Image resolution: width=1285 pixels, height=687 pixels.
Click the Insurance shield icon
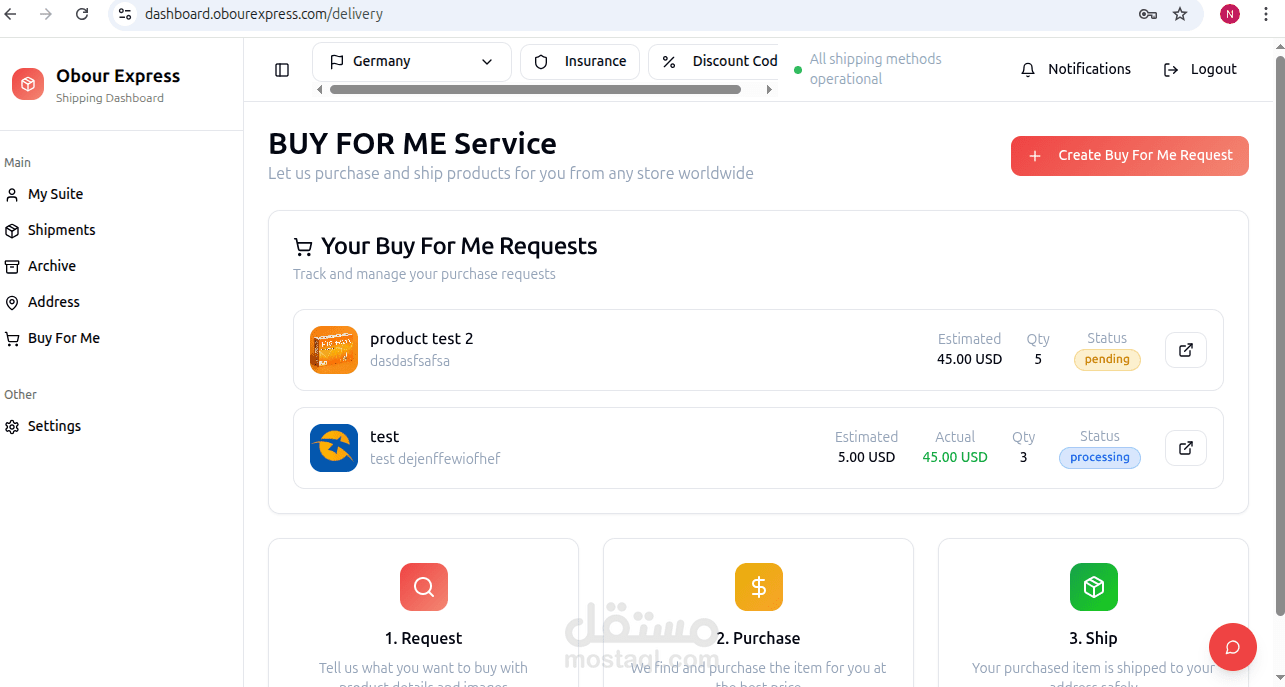coord(541,61)
